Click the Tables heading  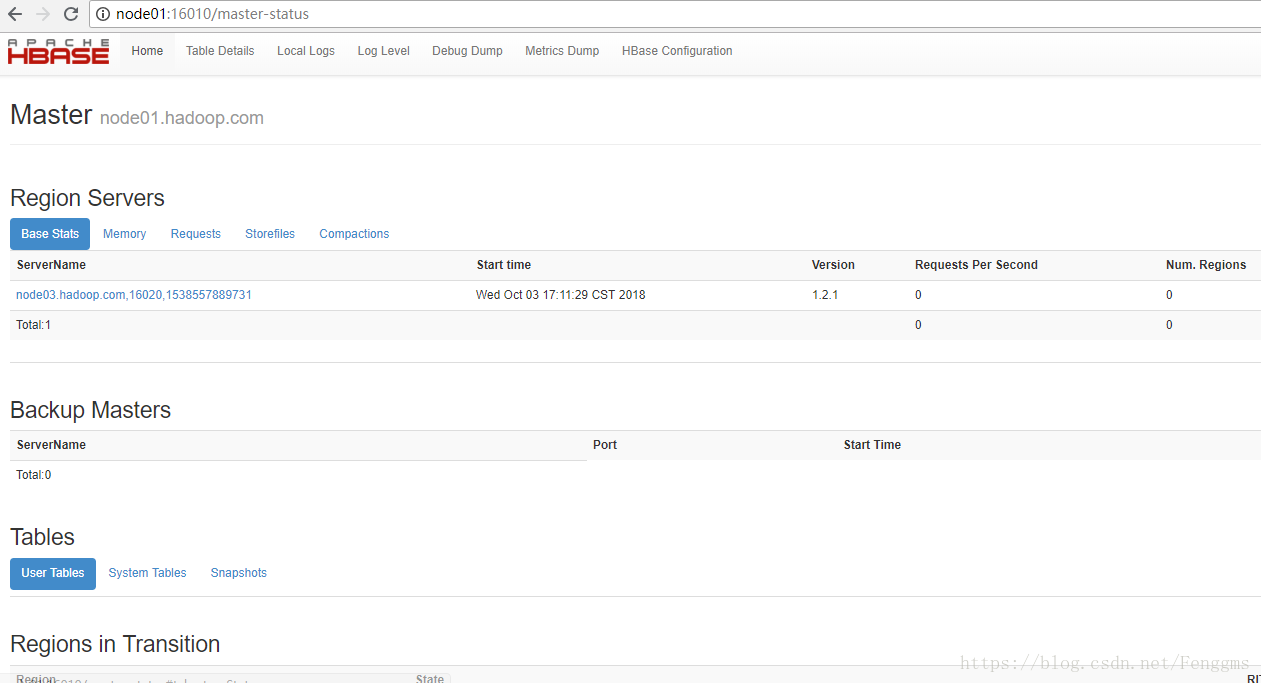point(42,537)
